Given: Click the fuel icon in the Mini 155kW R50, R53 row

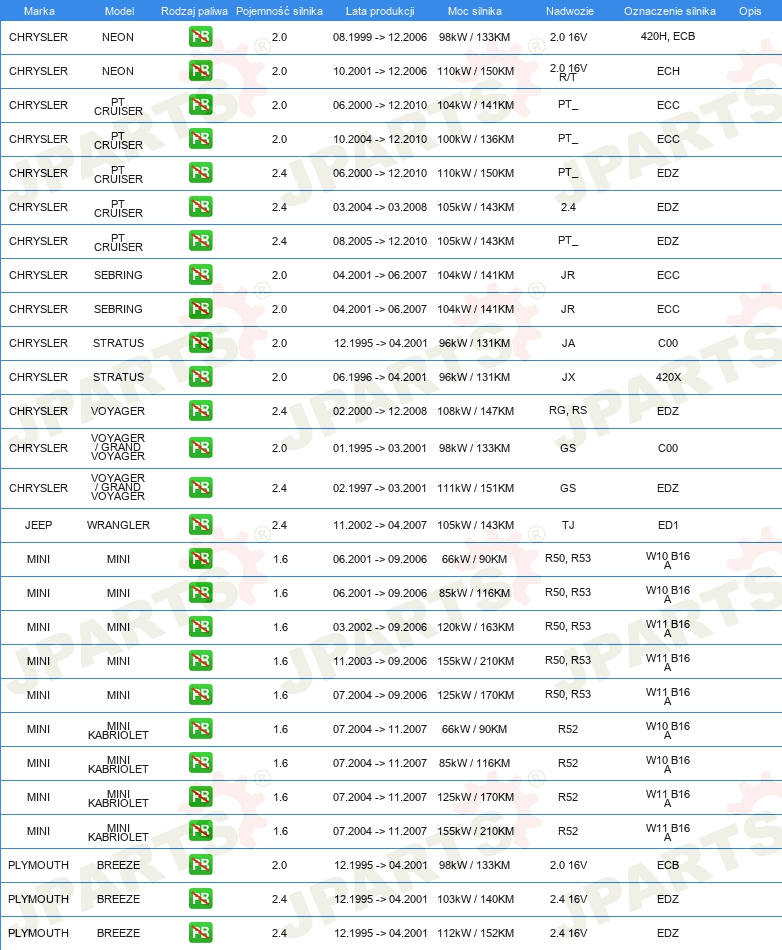Looking at the screenshot, I should click(x=200, y=660).
